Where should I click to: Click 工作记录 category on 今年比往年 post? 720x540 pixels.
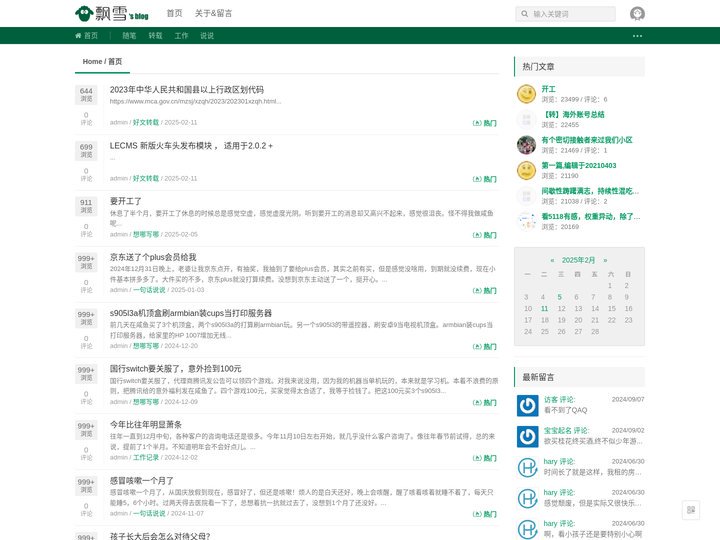click(146, 457)
